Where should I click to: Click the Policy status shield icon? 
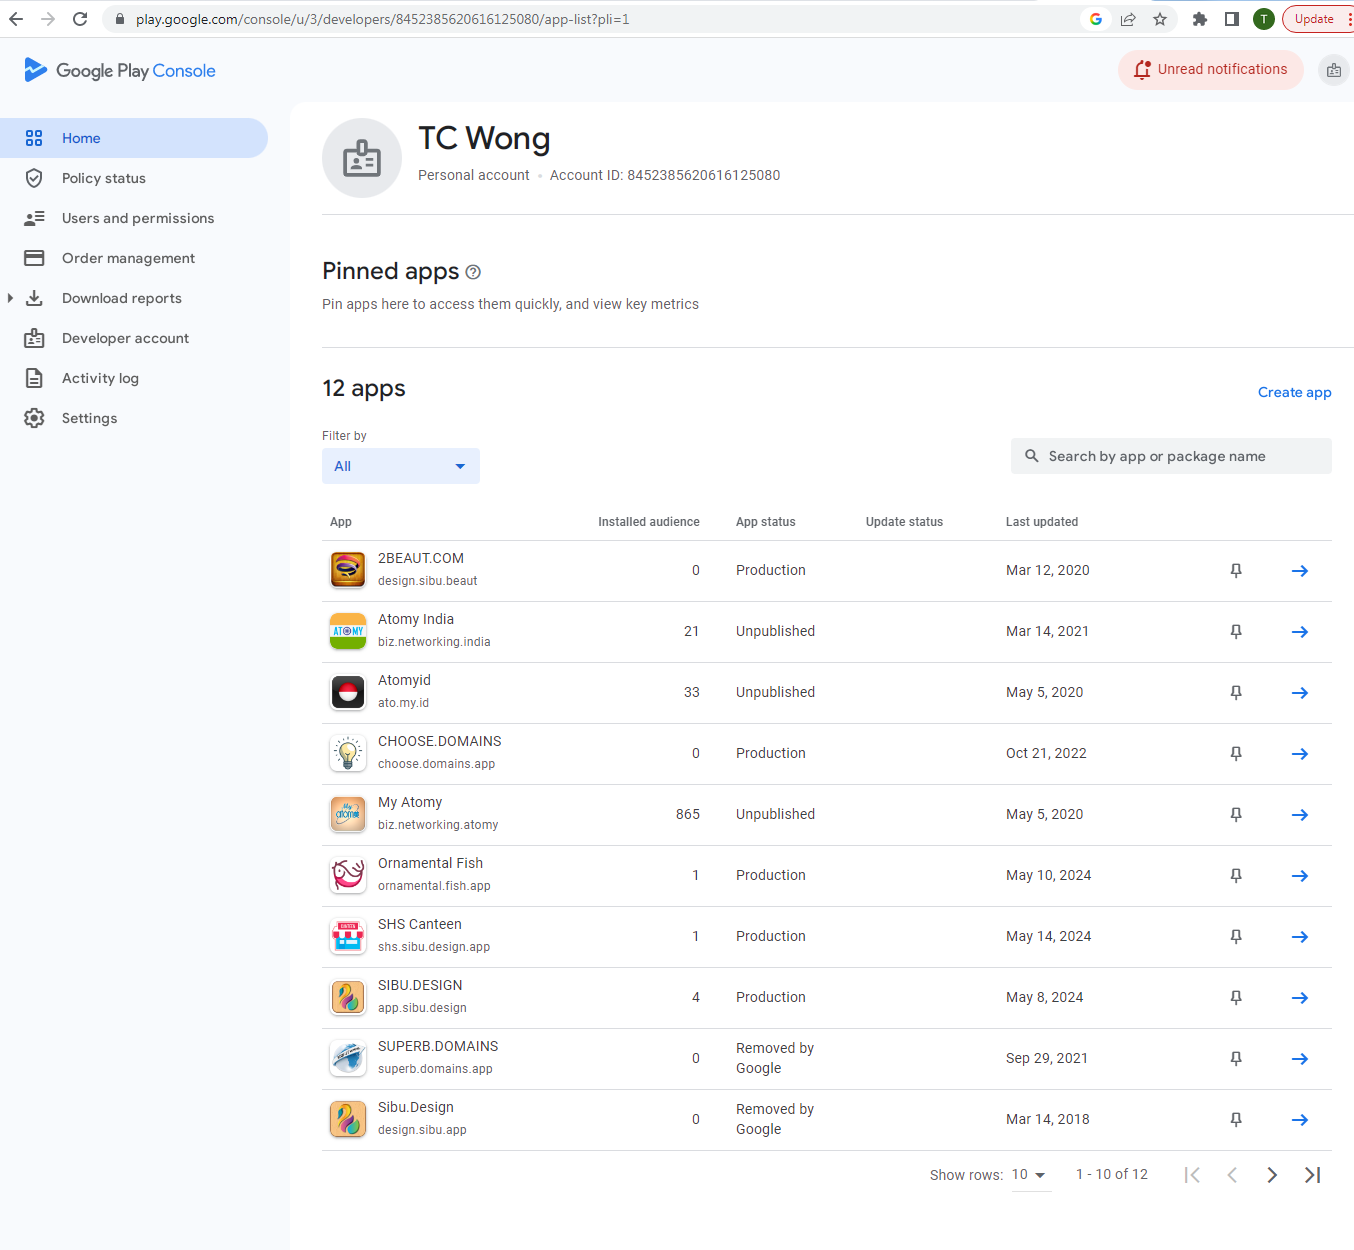[34, 178]
